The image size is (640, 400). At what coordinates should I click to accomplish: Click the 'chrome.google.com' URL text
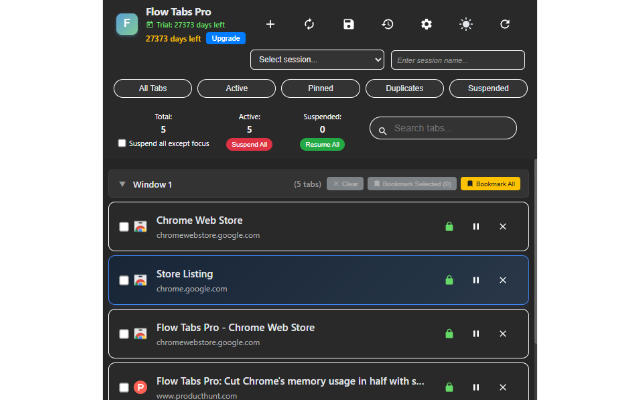point(192,289)
